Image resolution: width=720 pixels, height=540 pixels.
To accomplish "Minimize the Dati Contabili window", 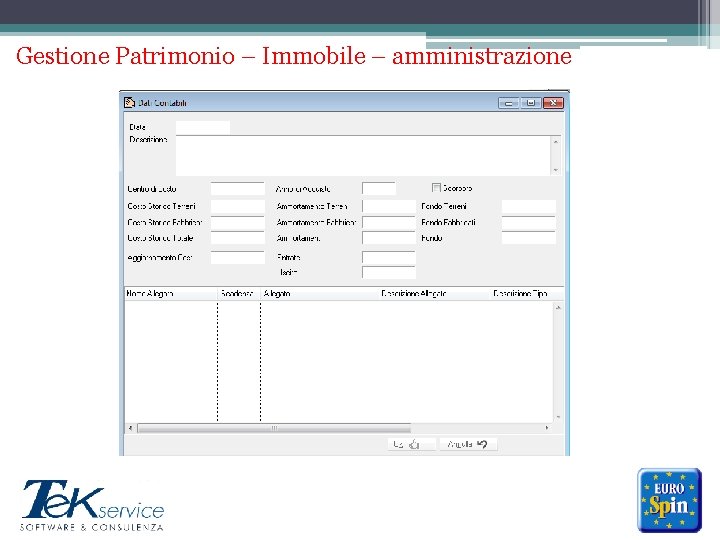I will (x=508, y=103).
